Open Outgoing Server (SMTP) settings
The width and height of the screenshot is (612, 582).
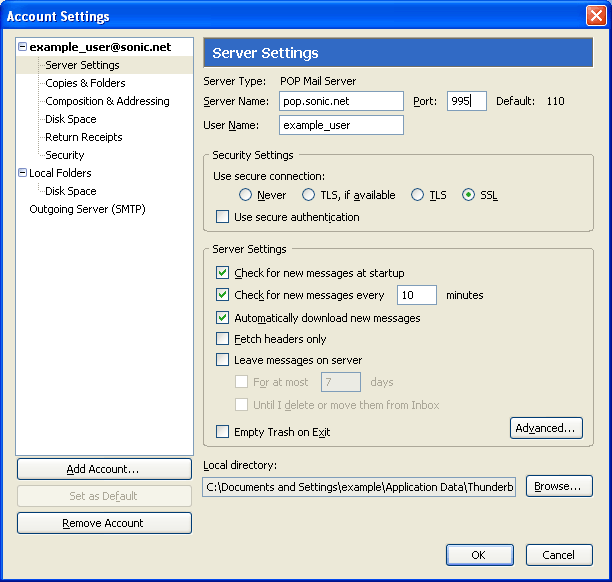tap(87, 209)
